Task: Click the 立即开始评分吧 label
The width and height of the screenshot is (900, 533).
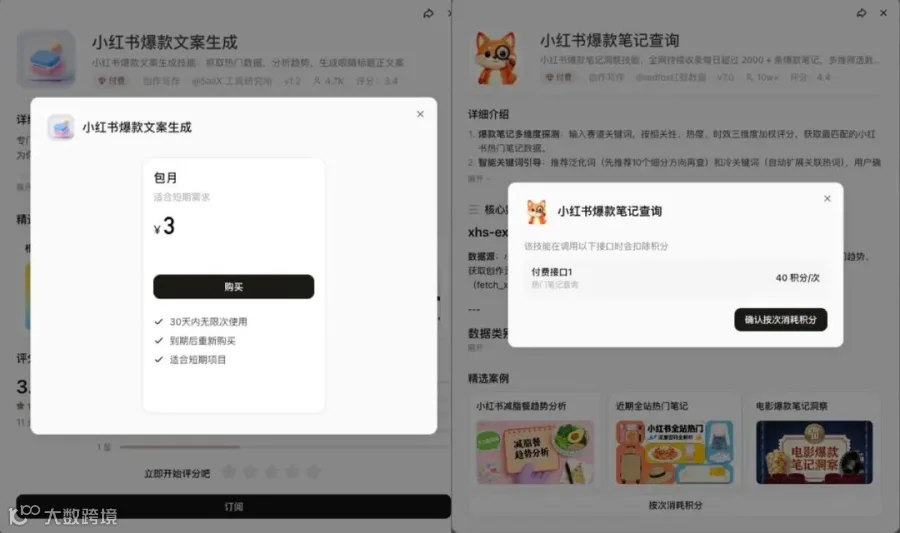Action: pyautogui.click(x=177, y=473)
